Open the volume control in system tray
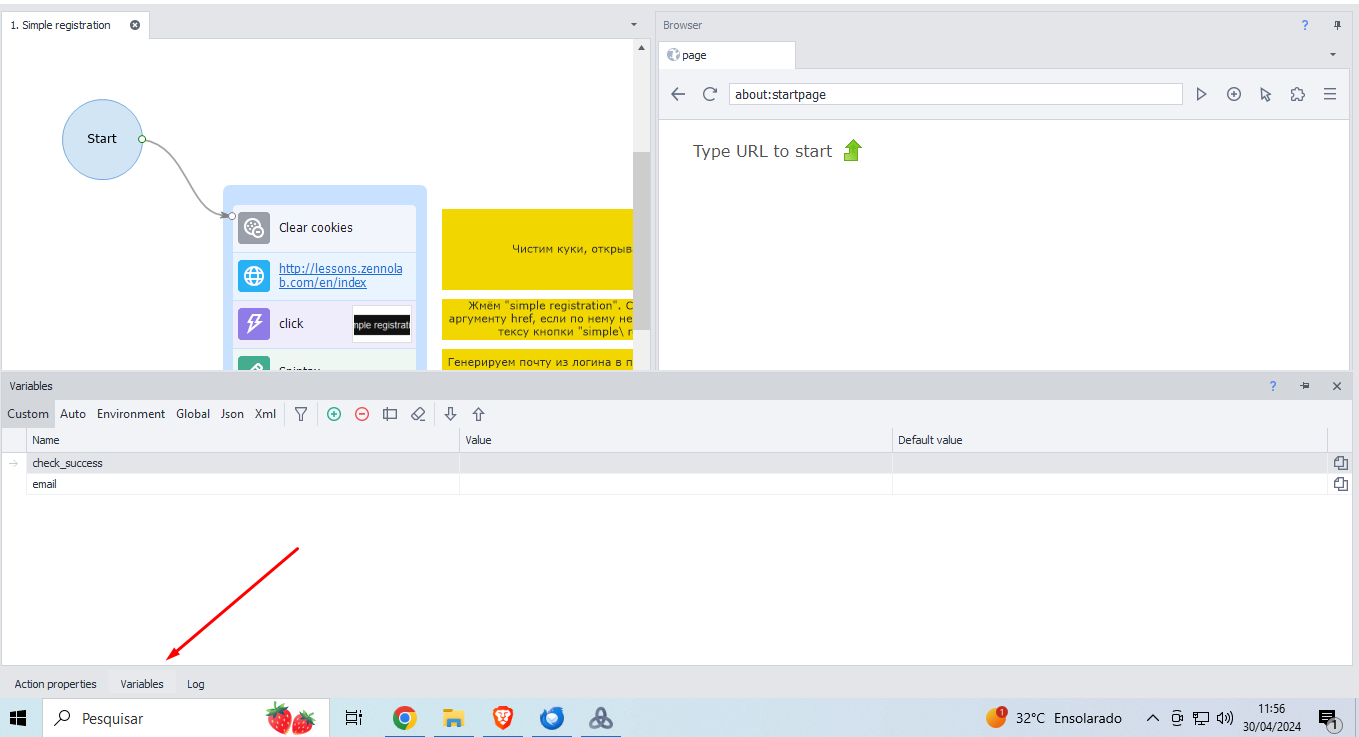The width and height of the screenshot is (1359, 737). 1225,718
